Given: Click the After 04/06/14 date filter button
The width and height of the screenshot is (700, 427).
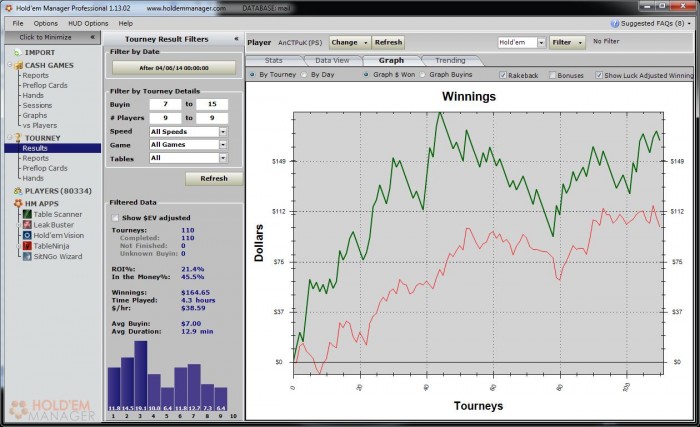Looking at the screenshot, I should click(174, 68).
